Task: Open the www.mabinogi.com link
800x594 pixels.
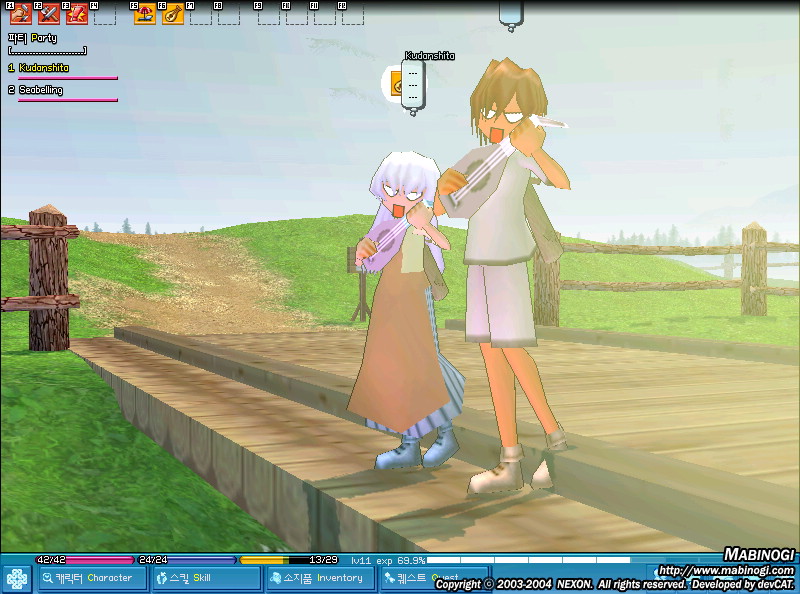Action: point(726,570)
